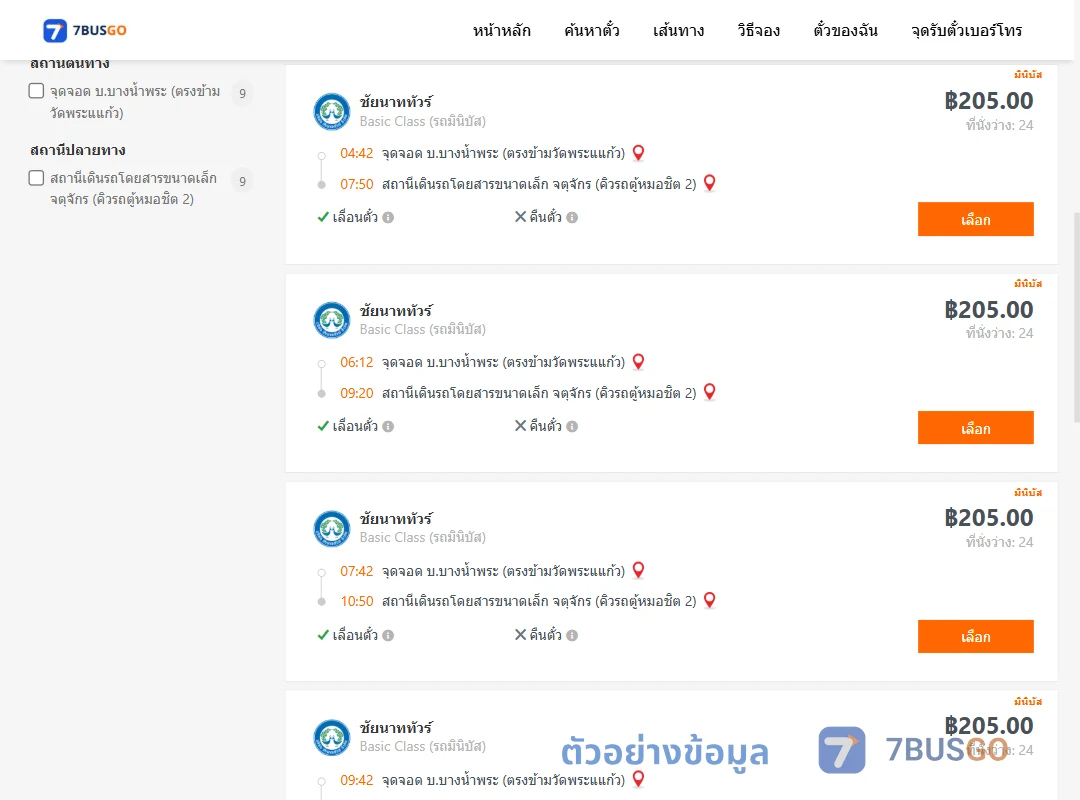Image resolution: width=1080 pixels, height=800 pixels.
Task: Tick the จุดจอด บ.บางน้ำพระ origin station checkbox
Action: [x=37, y=91]
